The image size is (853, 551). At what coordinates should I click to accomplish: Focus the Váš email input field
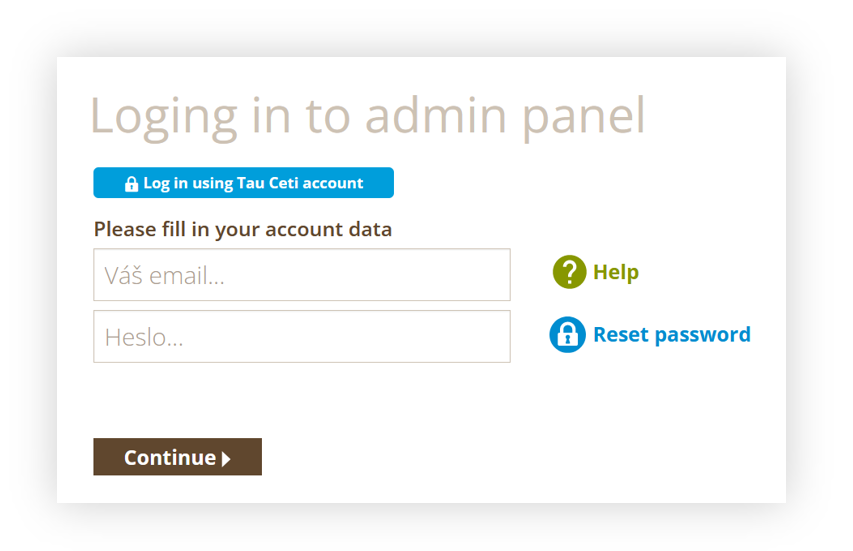coord(302,275)
